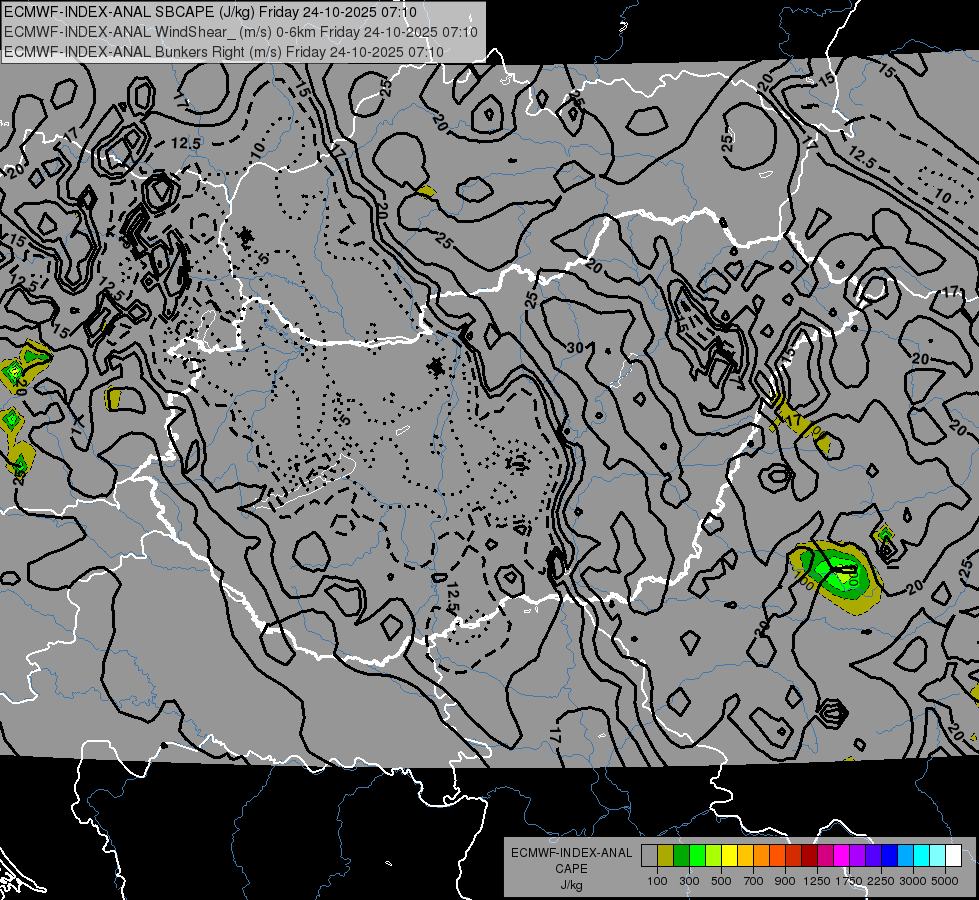Select the olive swatch above the 100 label
This screenshot has height=900, width=979.
665,855
